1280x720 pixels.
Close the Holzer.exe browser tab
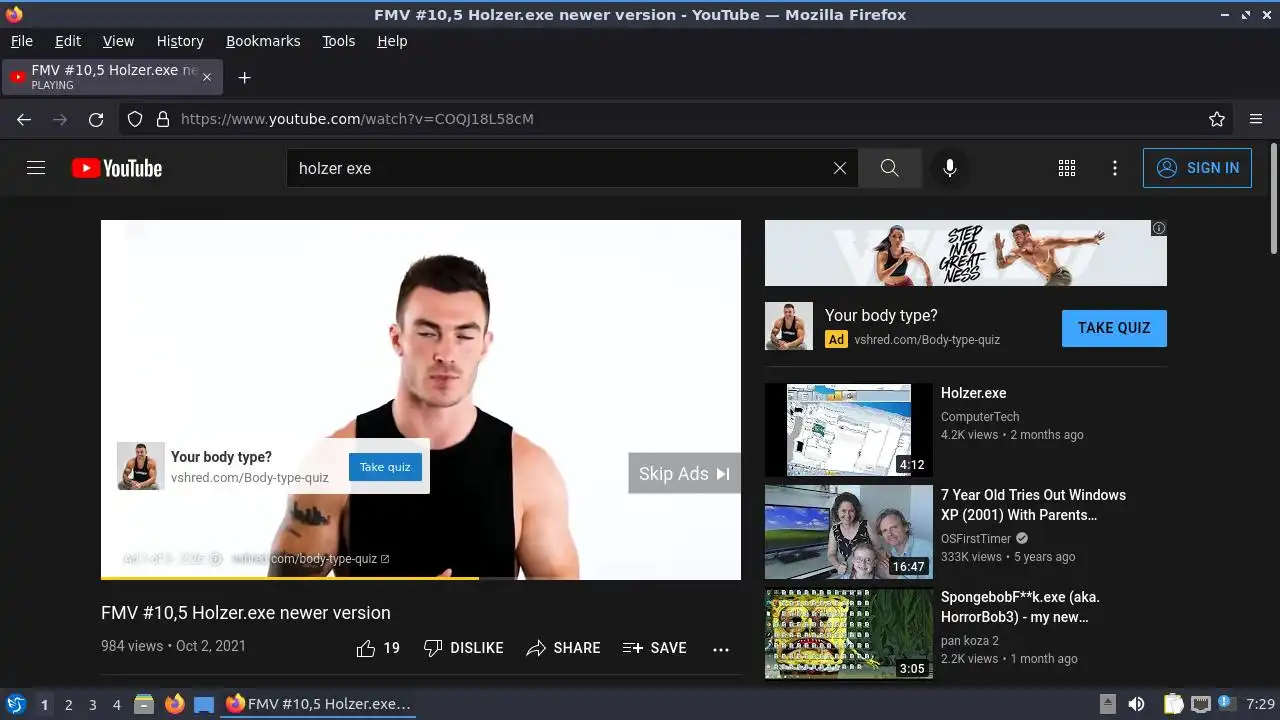click(x=207, y=77)
